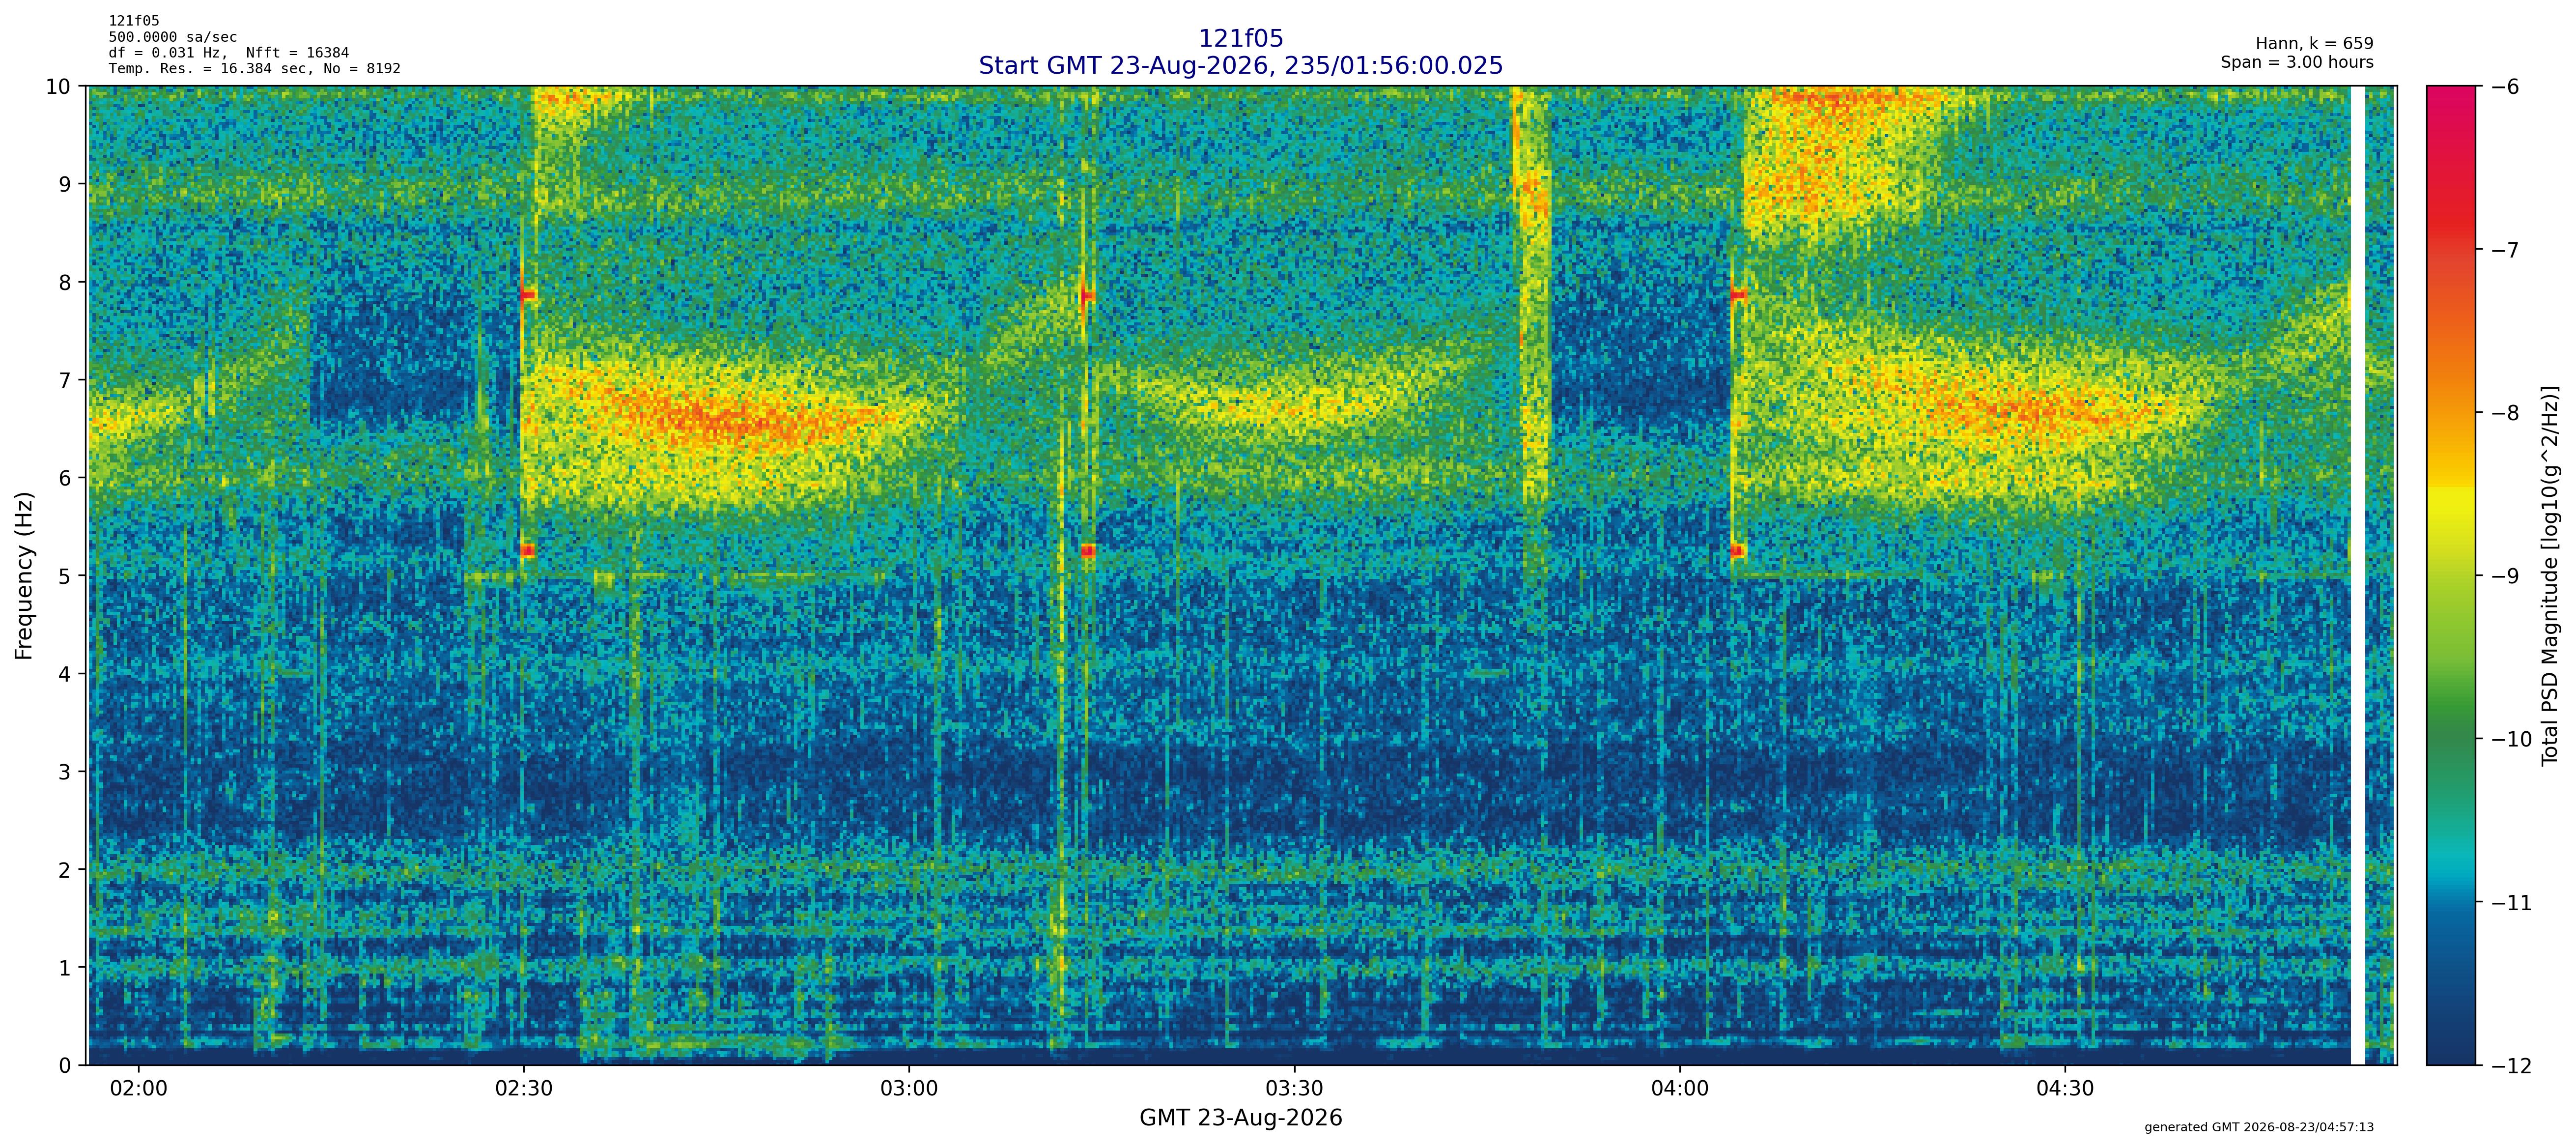Click the colorbar tick label "−9"
This screenshot has height=1148, width=2576.
pyautogui.click(x=2503, y=577)
